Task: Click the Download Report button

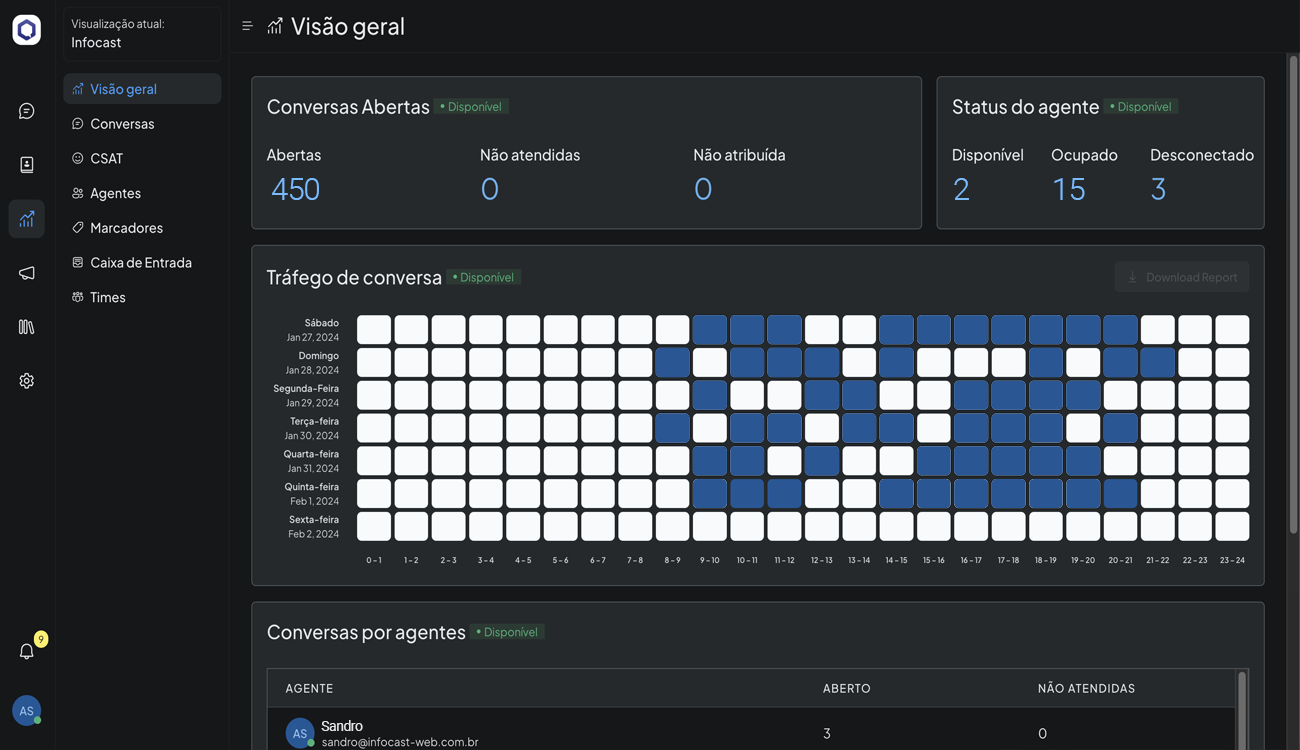Action: [x=1181, y=277]
